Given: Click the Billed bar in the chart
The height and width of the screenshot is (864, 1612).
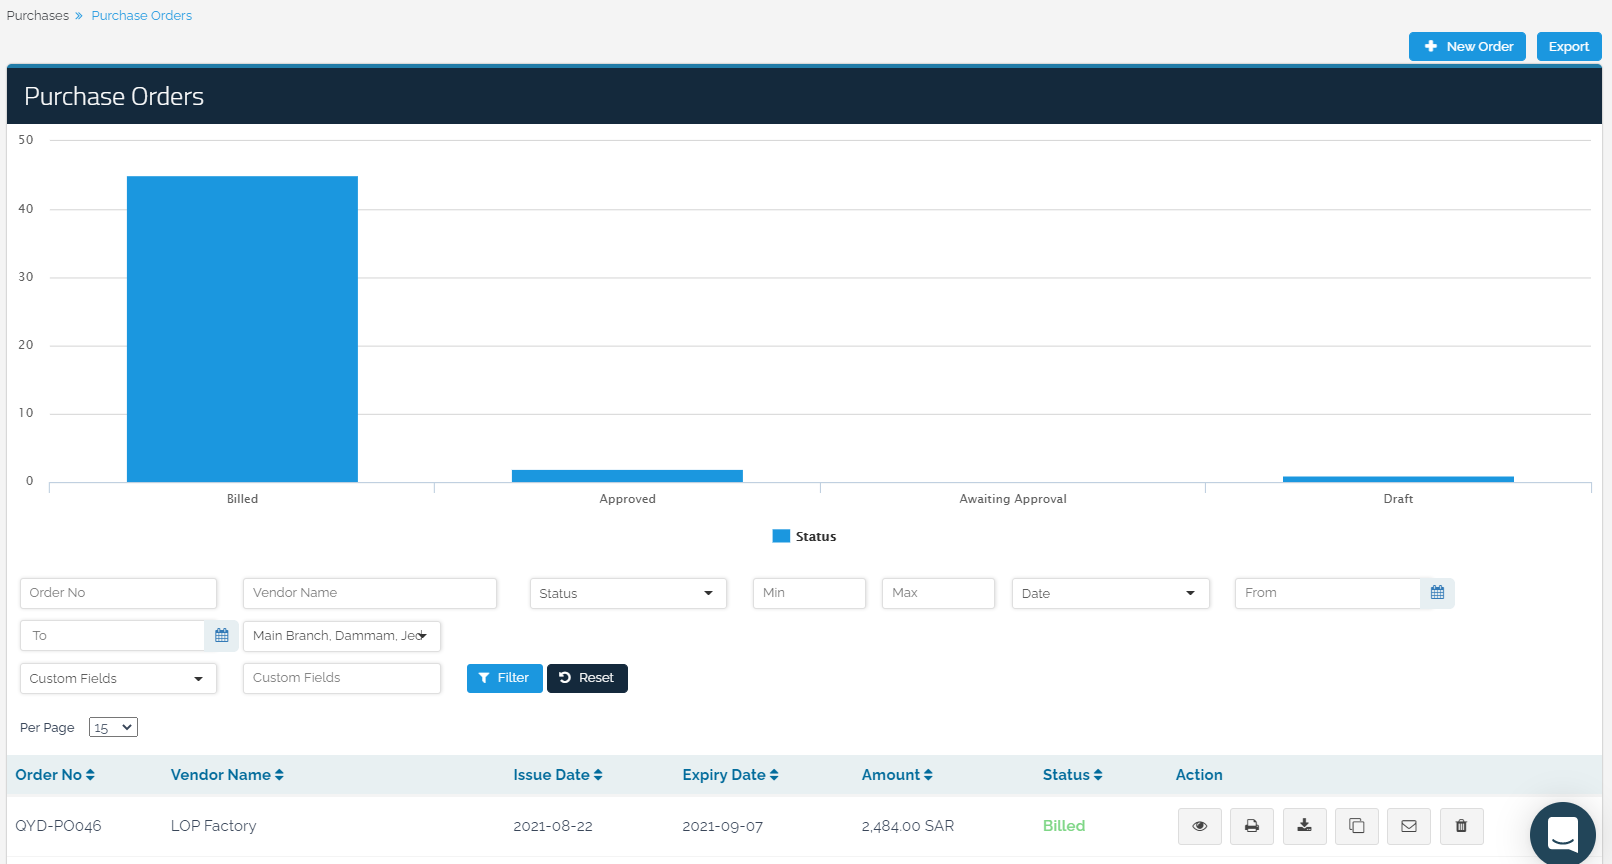Looking at the screenshot, I should 242,329.
